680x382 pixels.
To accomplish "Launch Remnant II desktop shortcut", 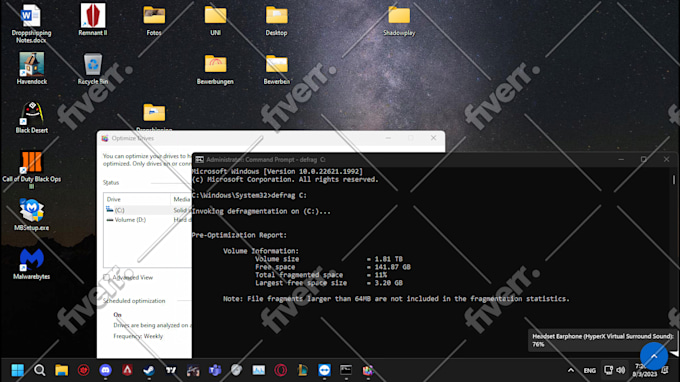I will tap(93, 20).
